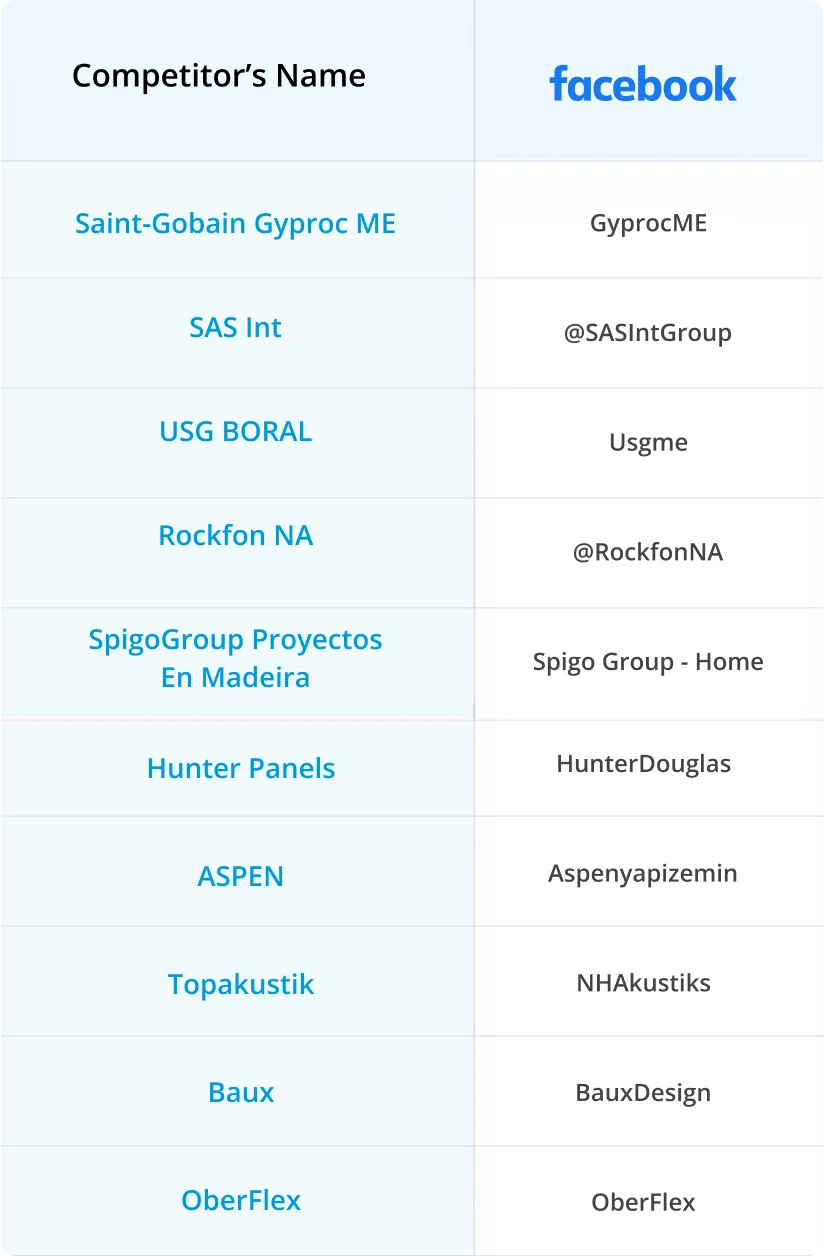Select the SAS Int competitor name
This screenshot has height=1256, width=824.
click(236, 327)
